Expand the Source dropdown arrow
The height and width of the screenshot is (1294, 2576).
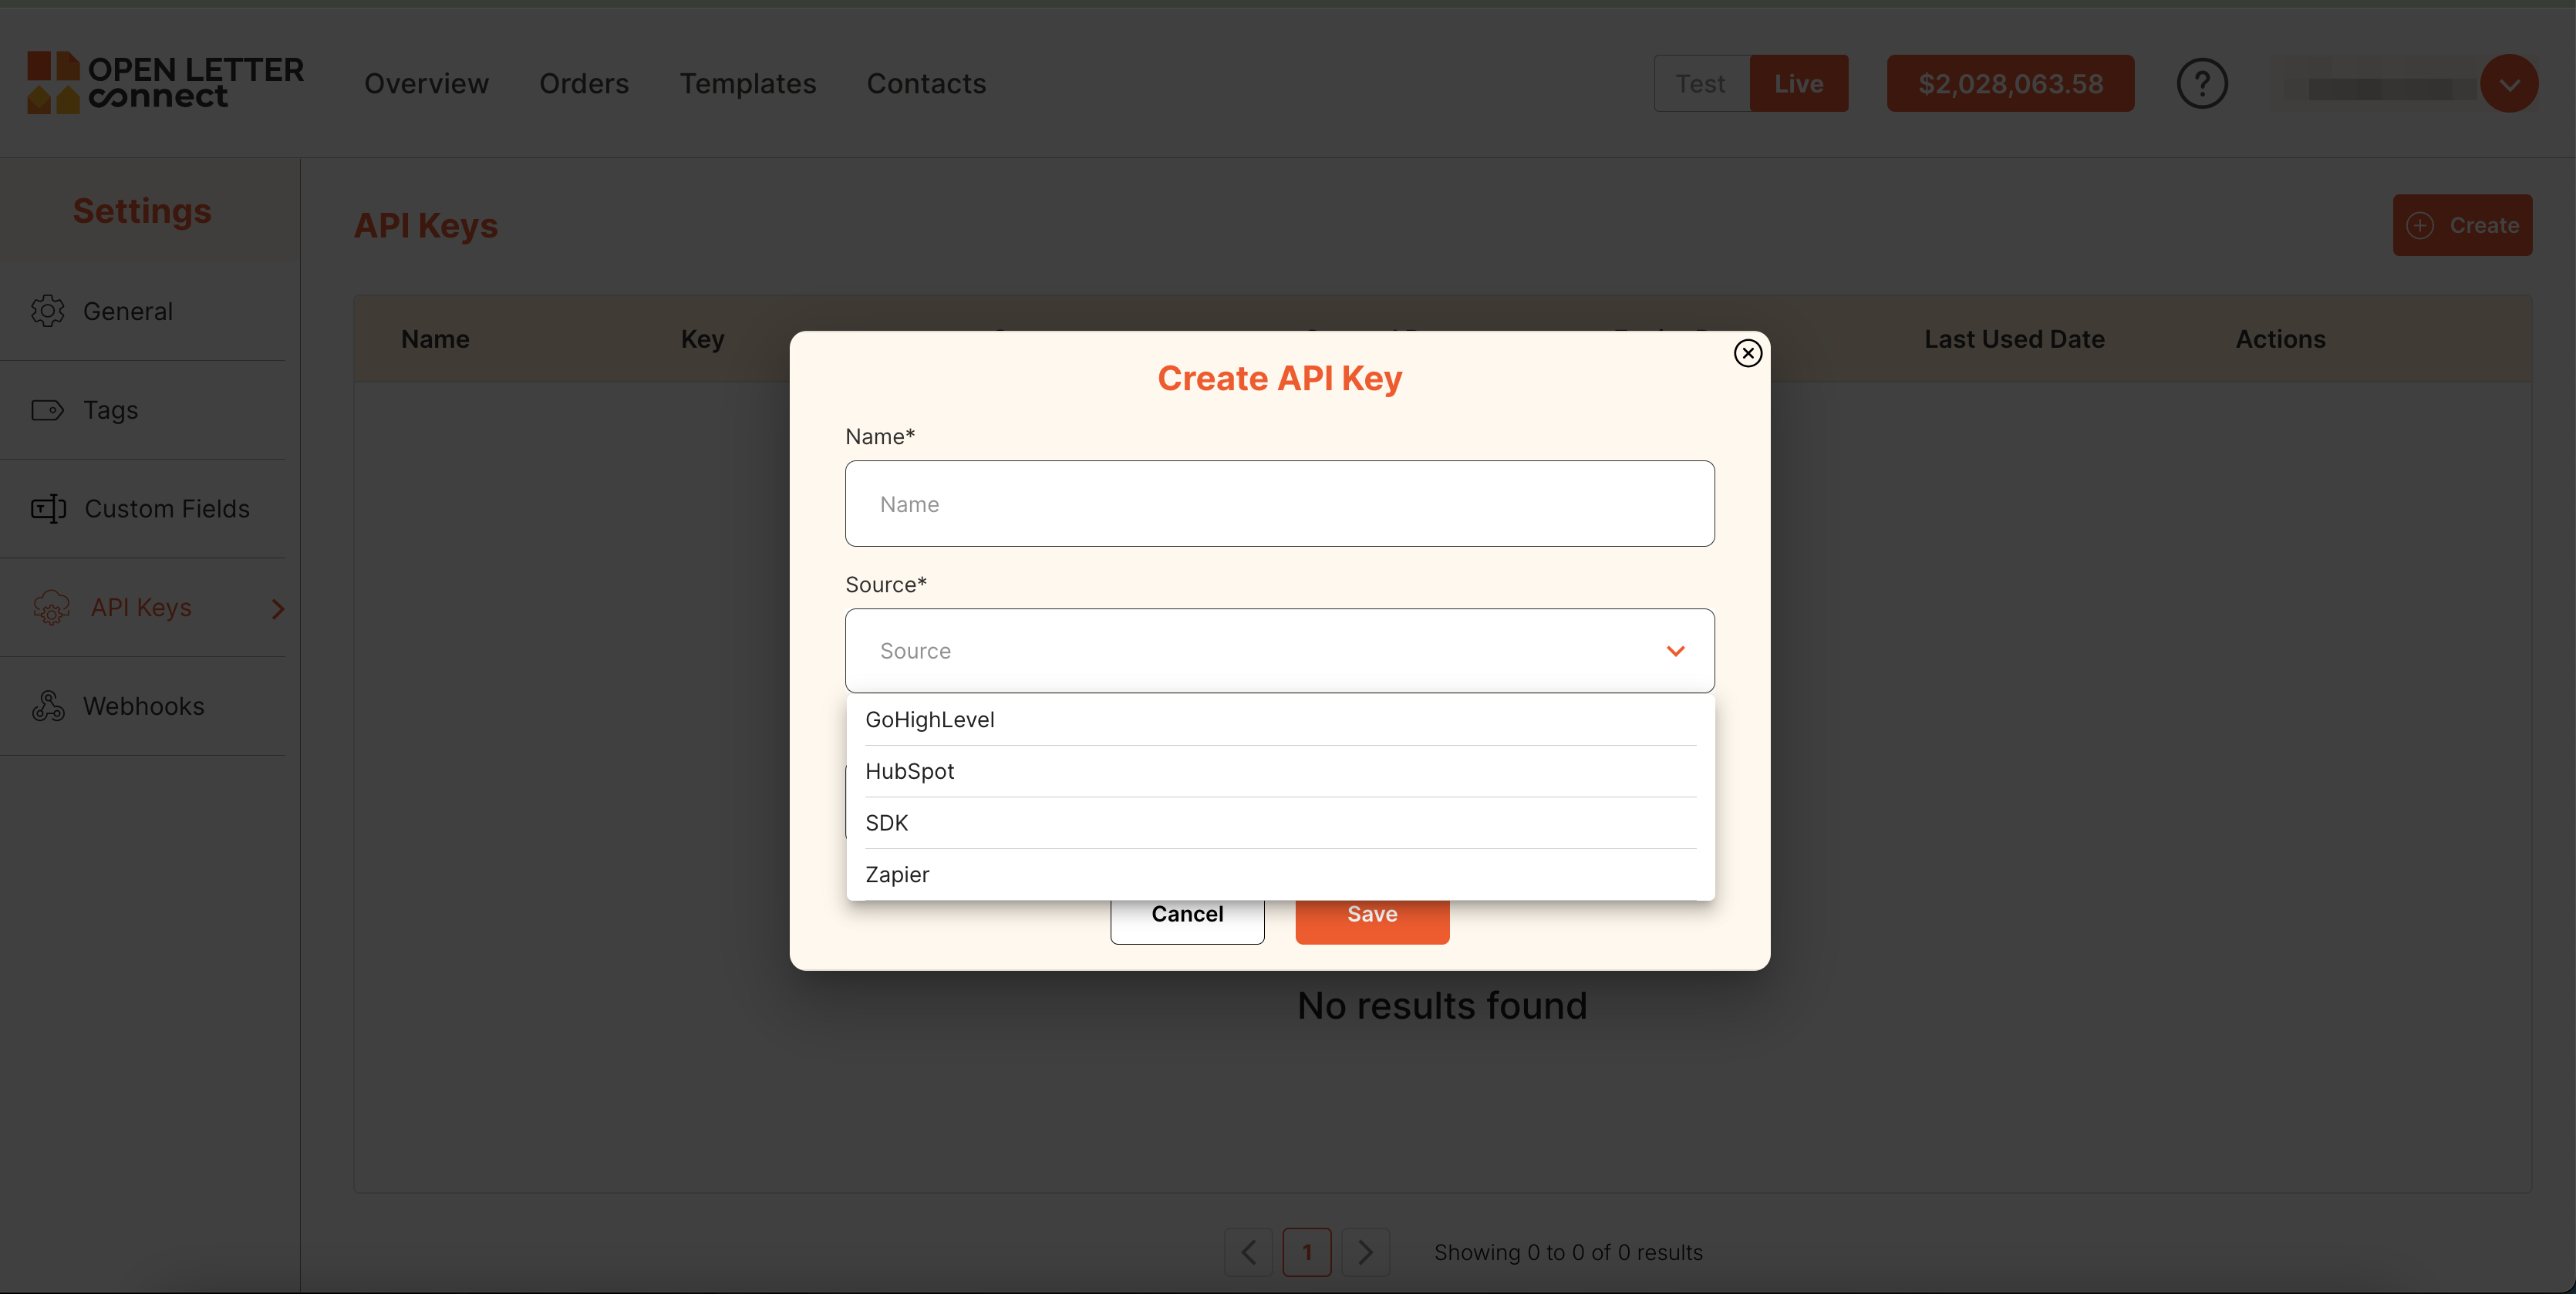click(x=1675, y=651)
